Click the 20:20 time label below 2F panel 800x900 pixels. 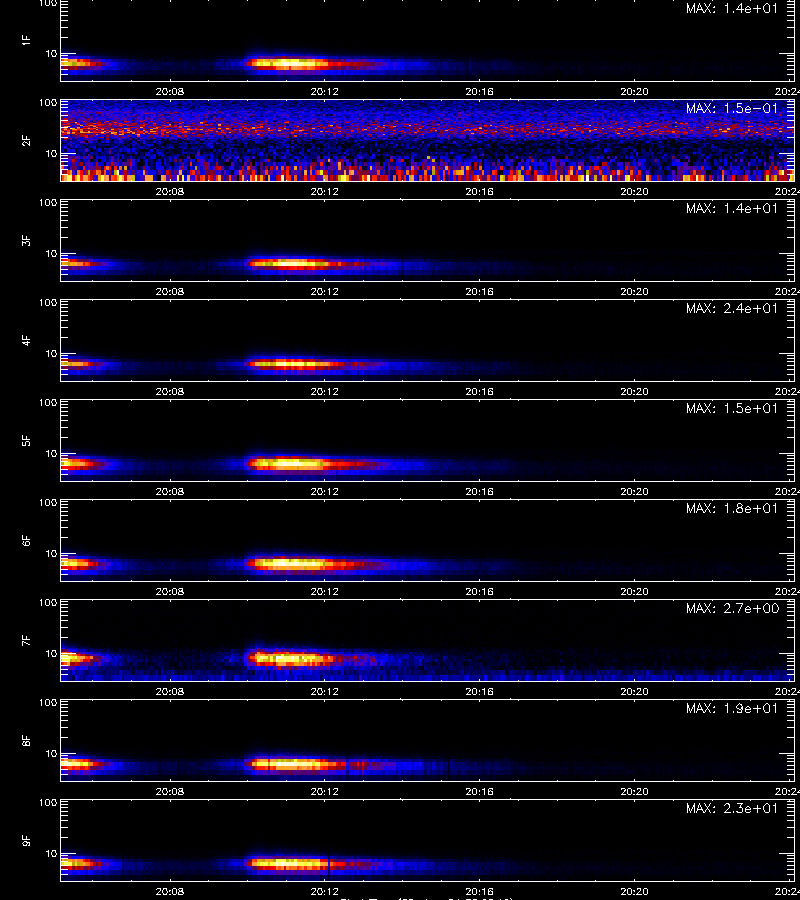tap(635, 191)
